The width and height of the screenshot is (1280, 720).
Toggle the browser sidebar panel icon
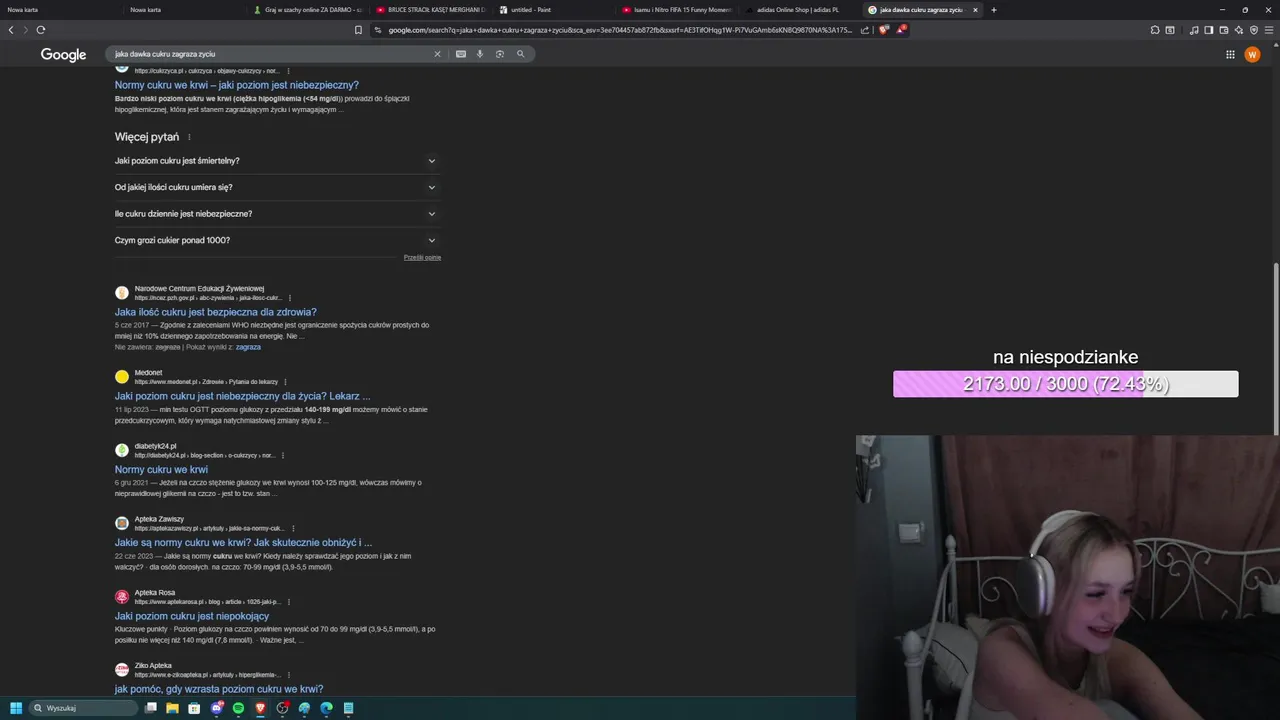coord(1209,30)
